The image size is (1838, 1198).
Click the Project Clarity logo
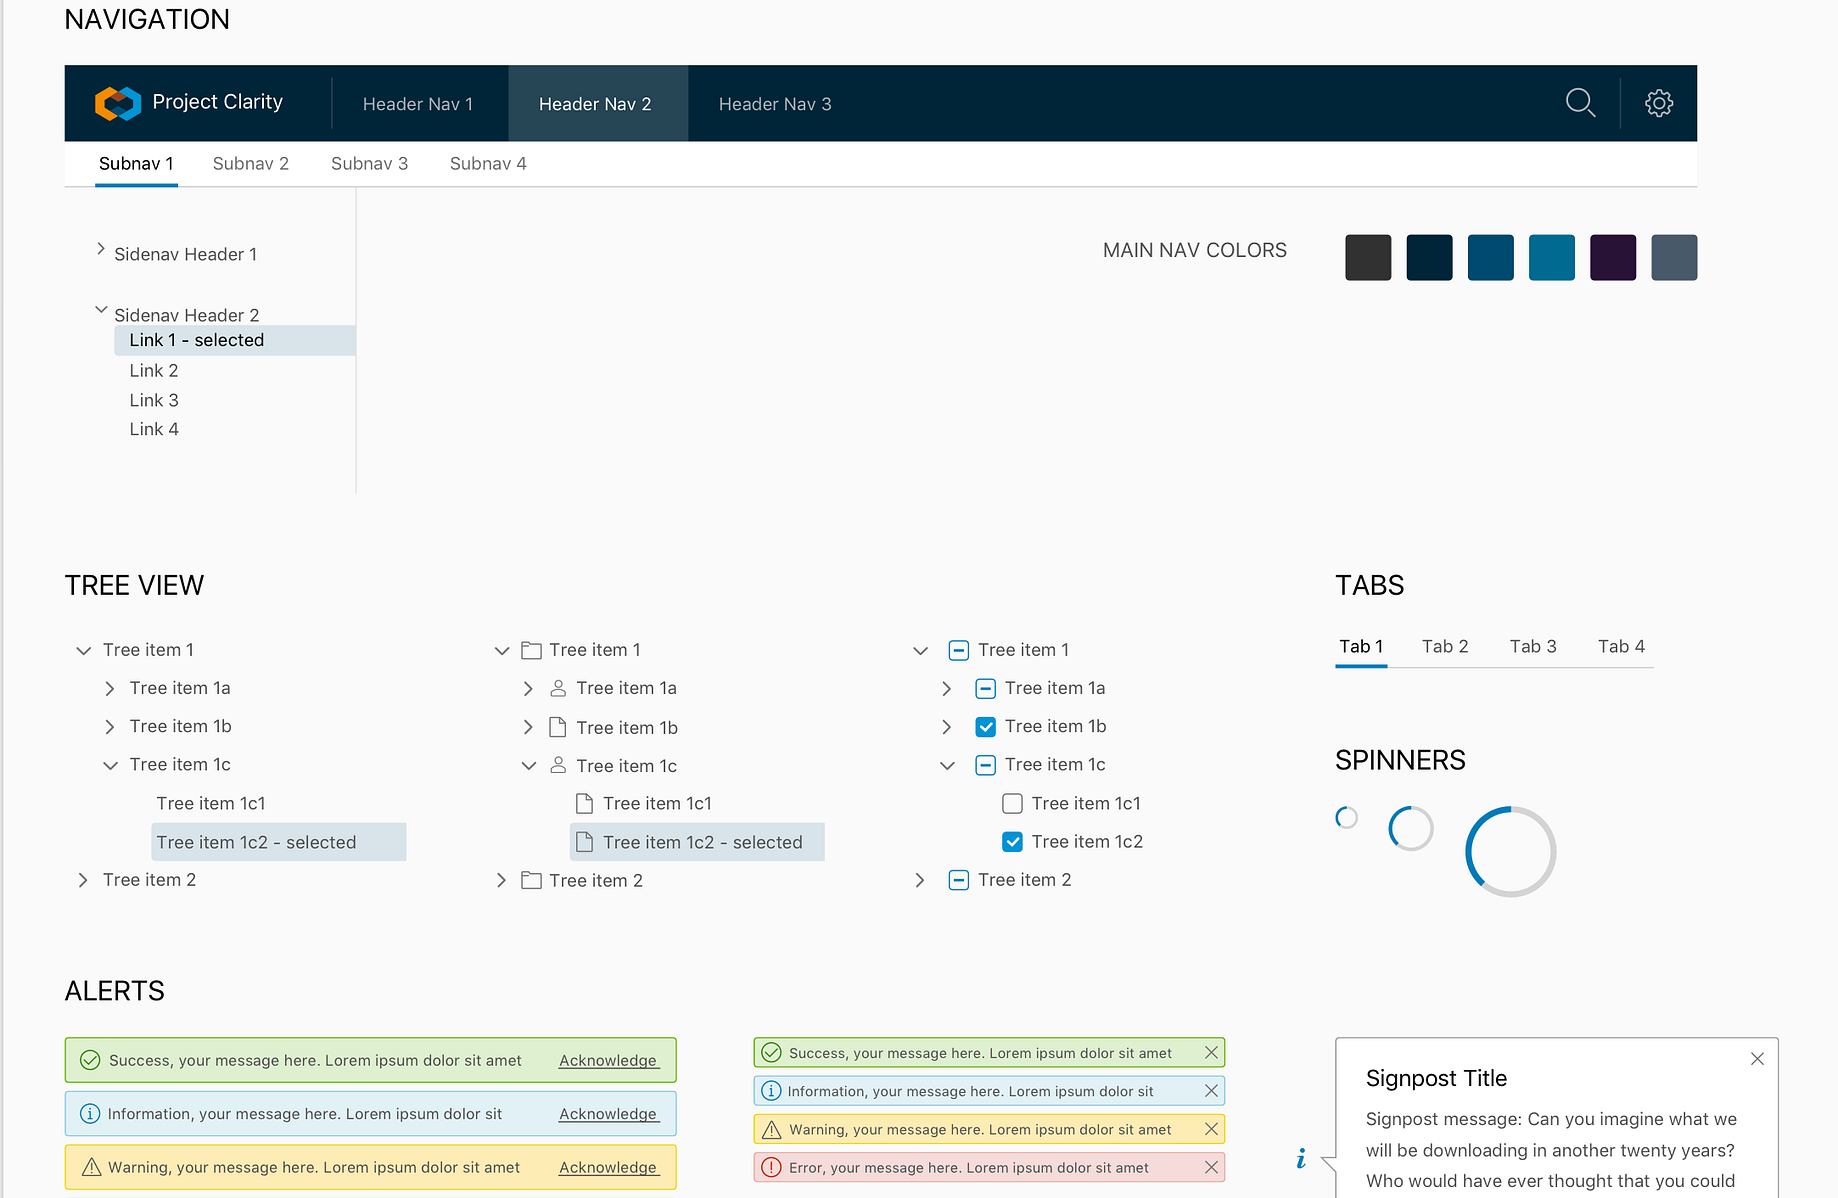[117, 103]
